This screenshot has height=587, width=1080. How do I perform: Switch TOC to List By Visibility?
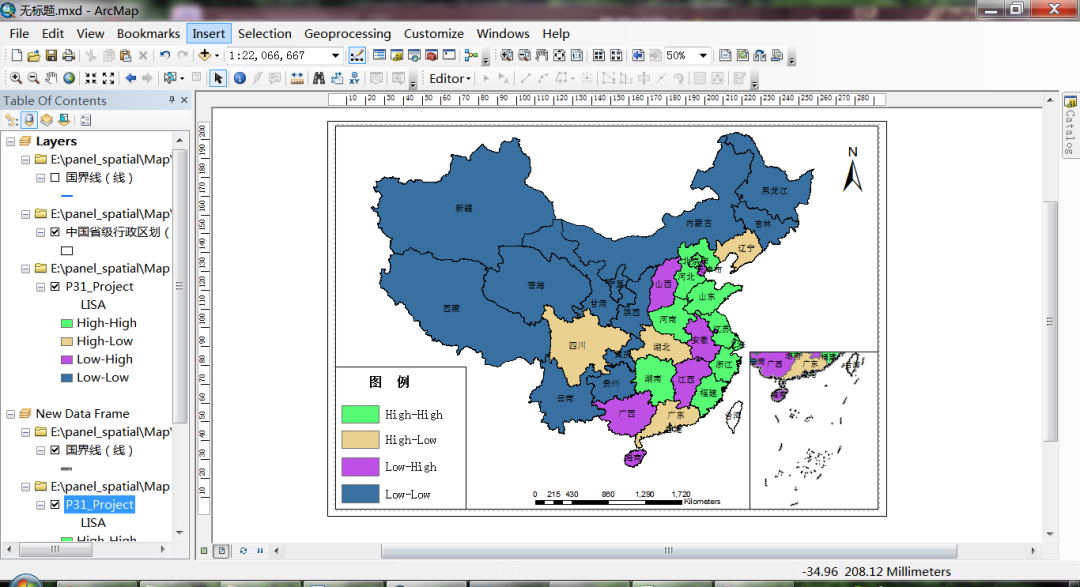click(x=46, y=121)
